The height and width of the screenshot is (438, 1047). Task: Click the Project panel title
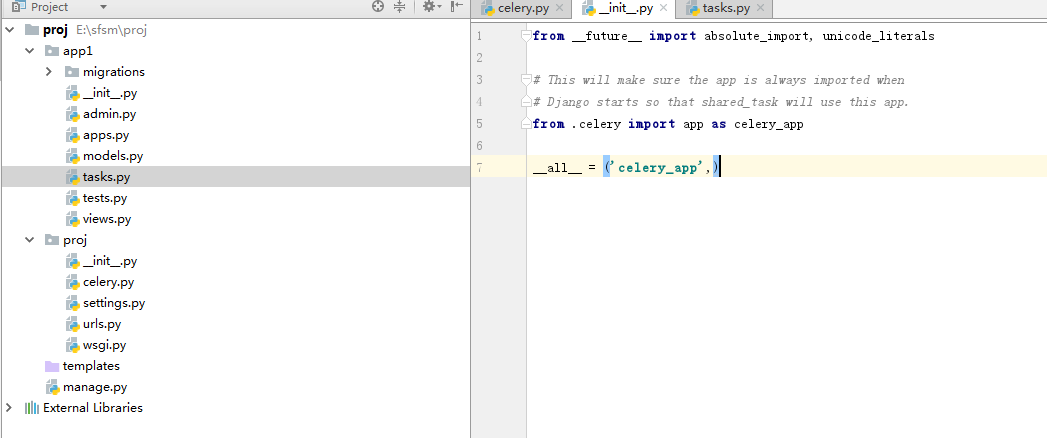(x=49, y=7)
